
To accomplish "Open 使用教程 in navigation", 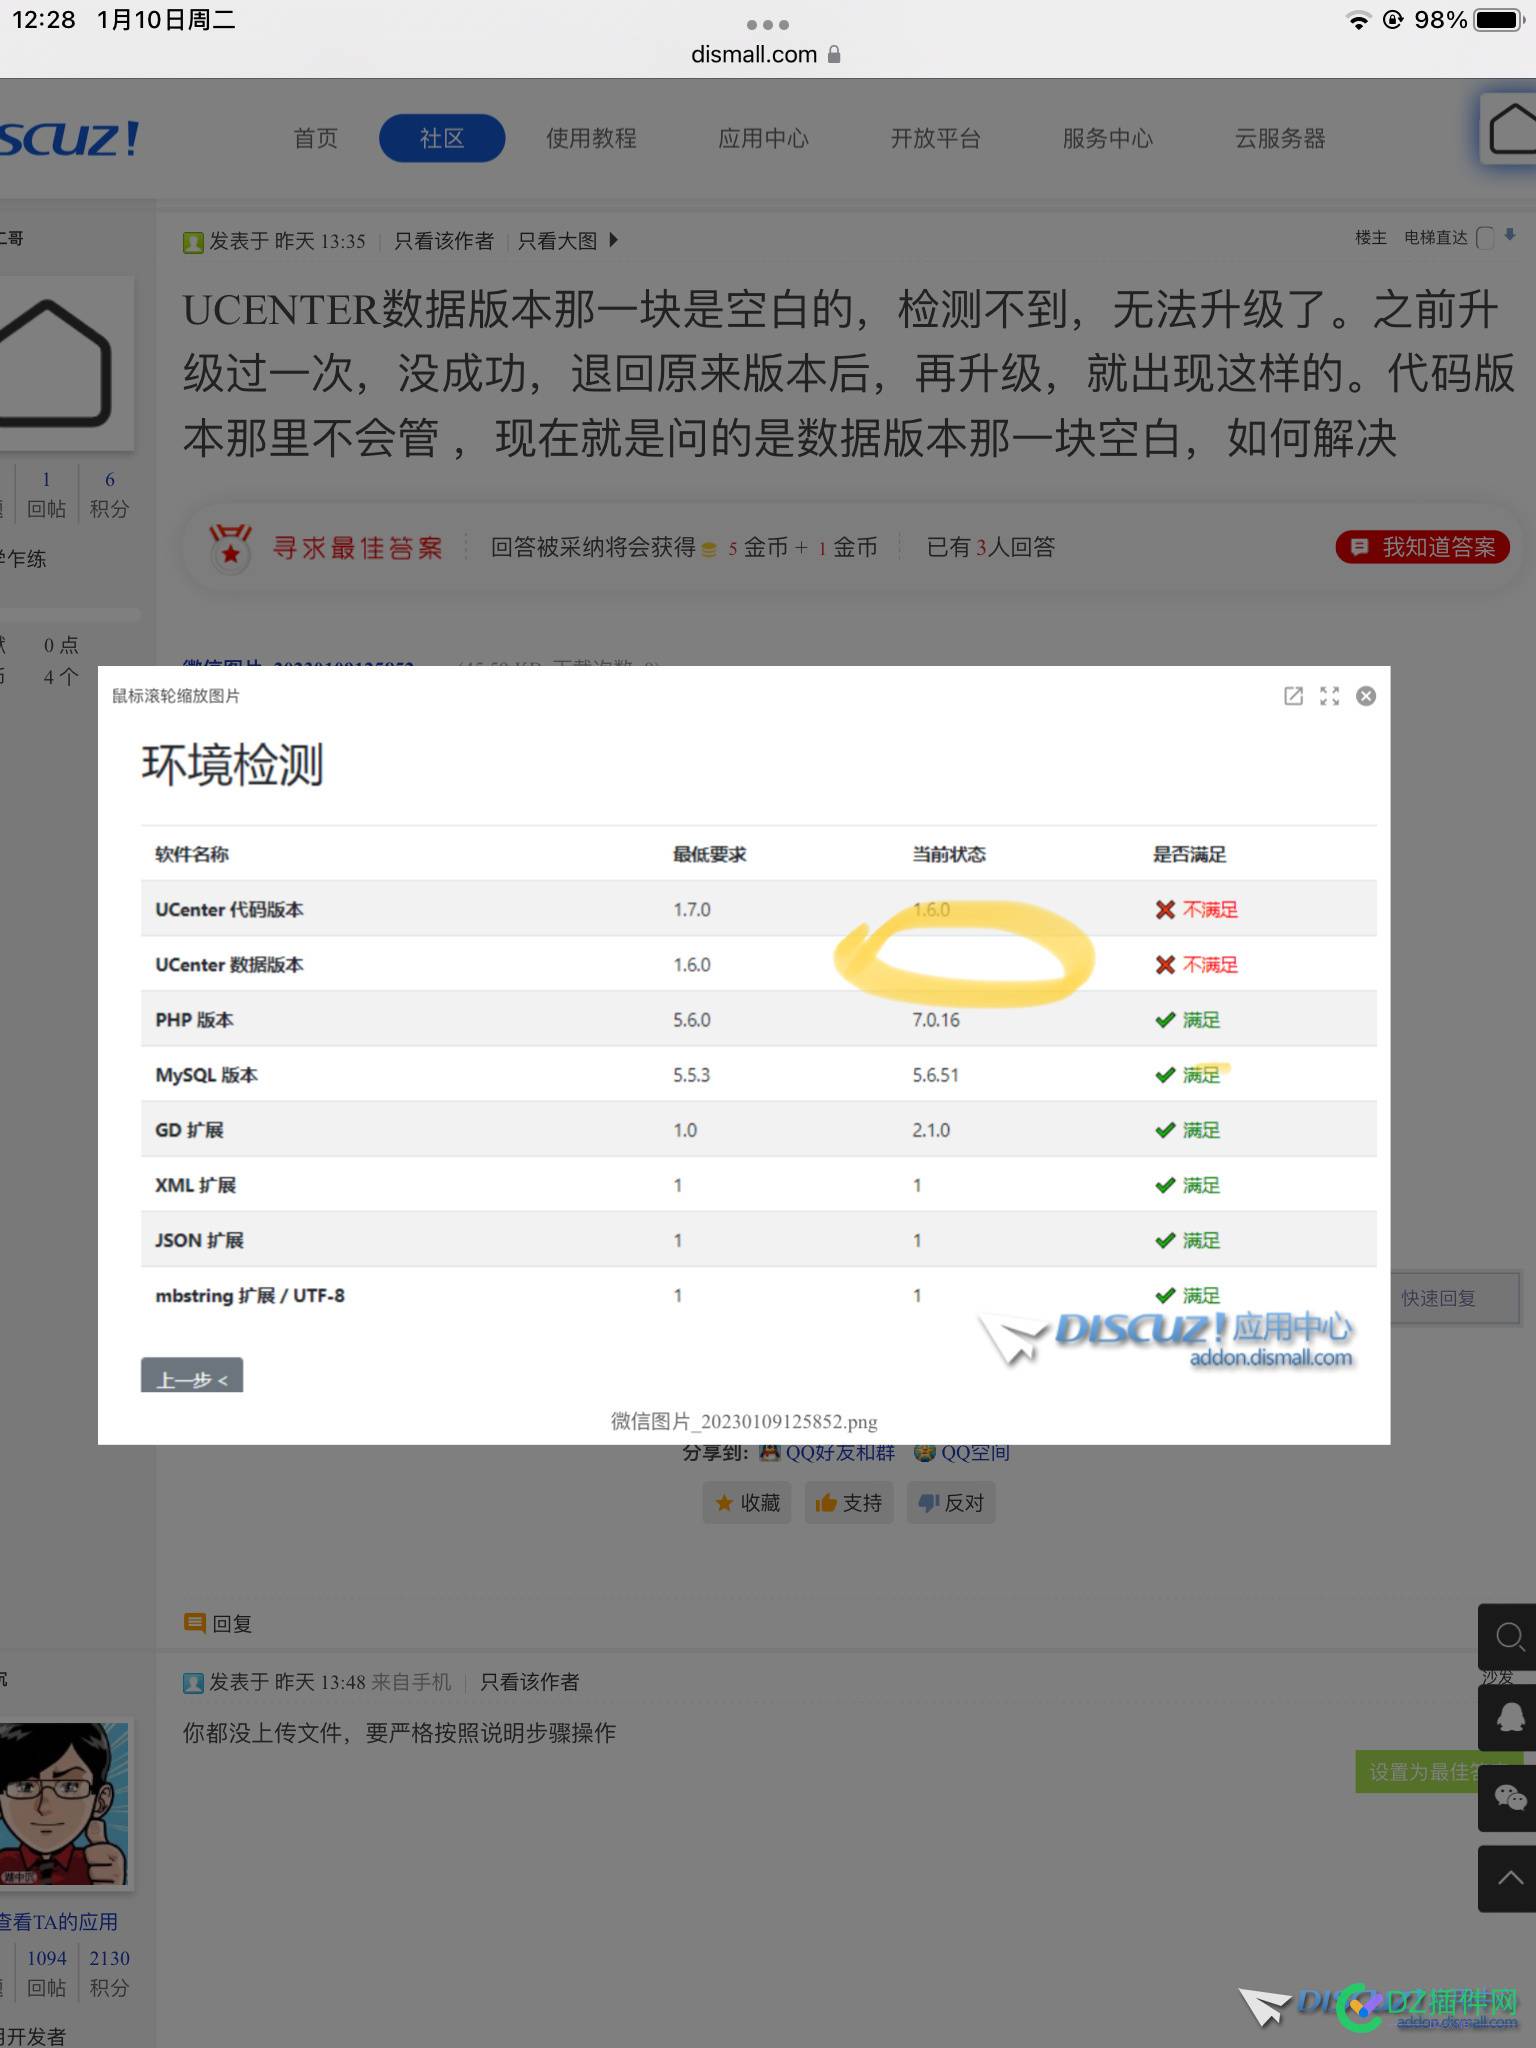I will coord(591,138).
